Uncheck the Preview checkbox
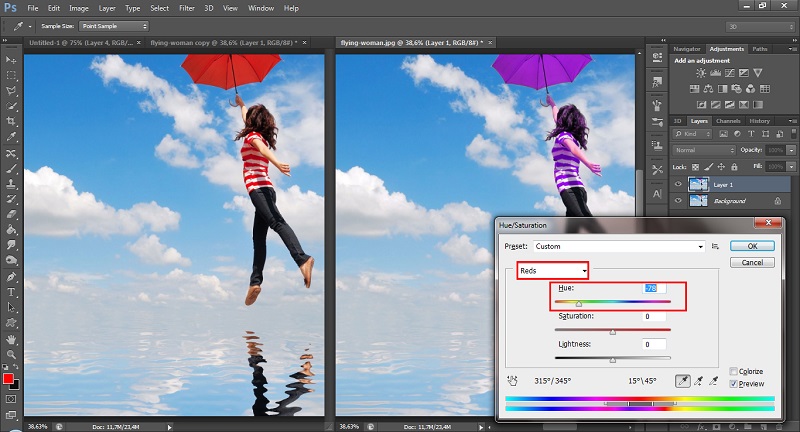The image size is (800, 432). [x=734, y=384]
